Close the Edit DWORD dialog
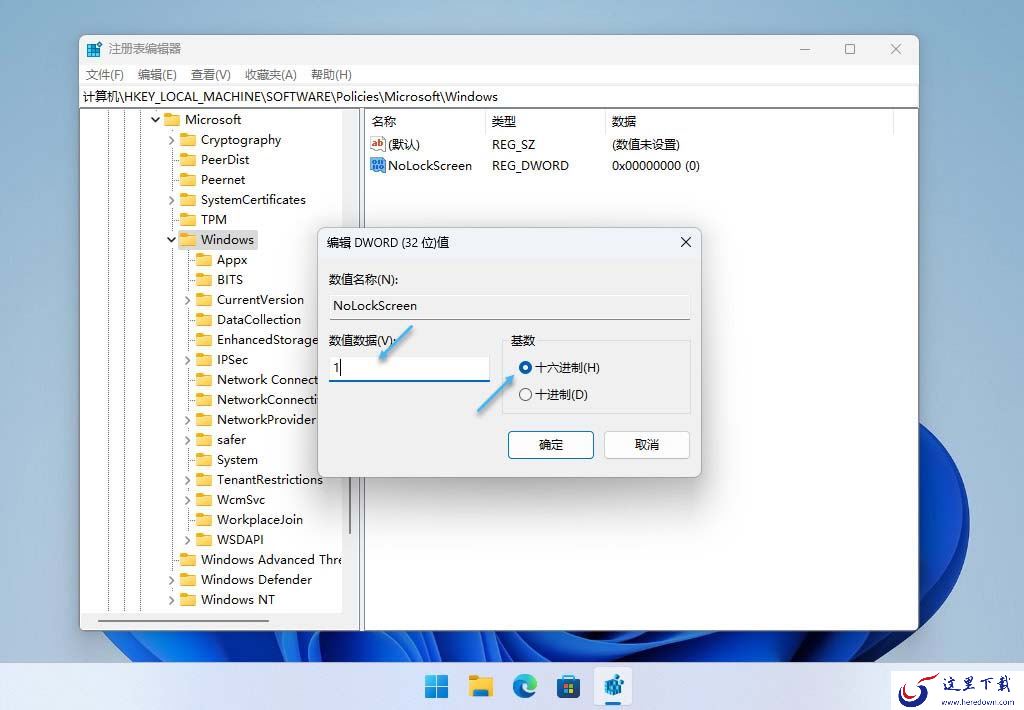Viewport: 1024px width, 710px height. tap(686, 242)
